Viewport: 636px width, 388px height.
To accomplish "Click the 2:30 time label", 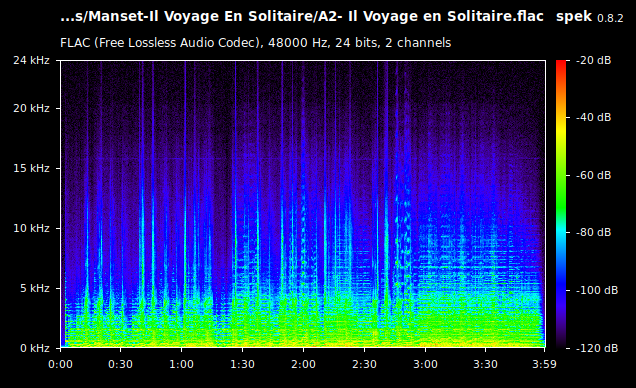I will coord(364,364).
